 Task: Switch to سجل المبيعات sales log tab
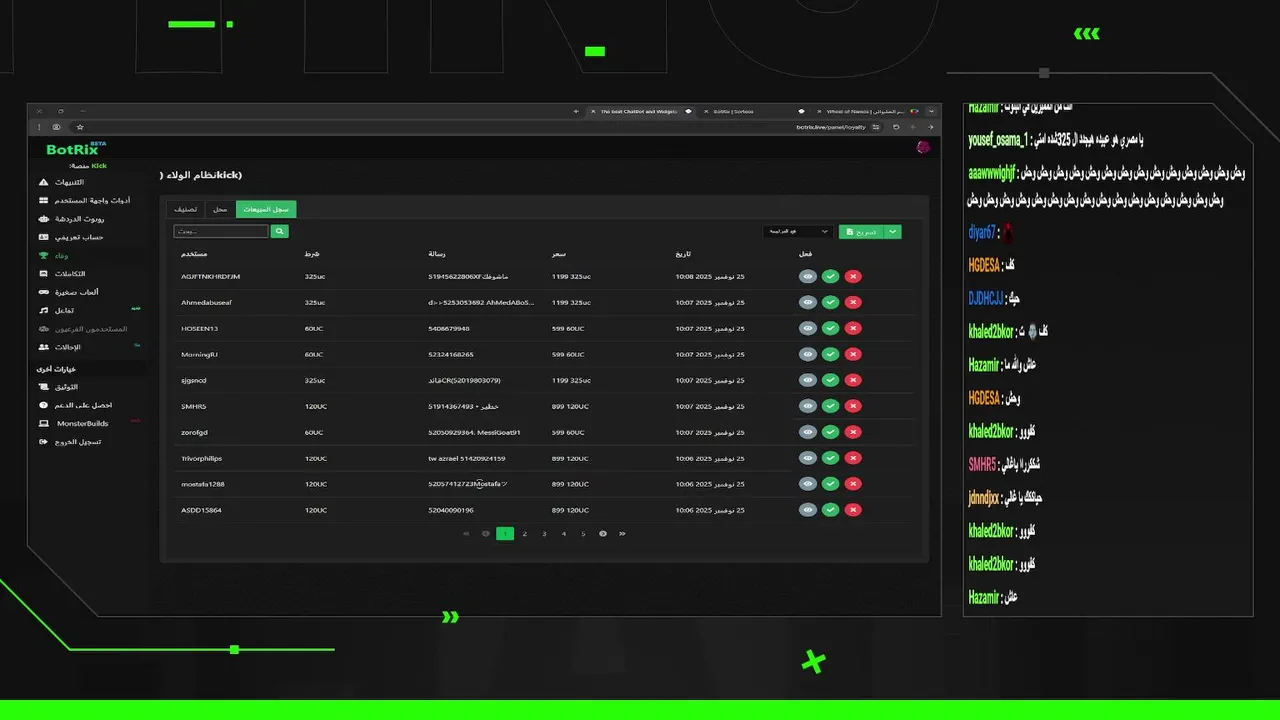pos(266,209)
